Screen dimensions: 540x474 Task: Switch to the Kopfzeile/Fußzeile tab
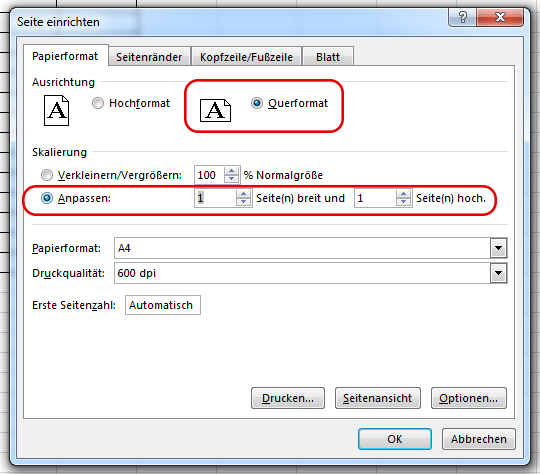(x=246, y=56)
